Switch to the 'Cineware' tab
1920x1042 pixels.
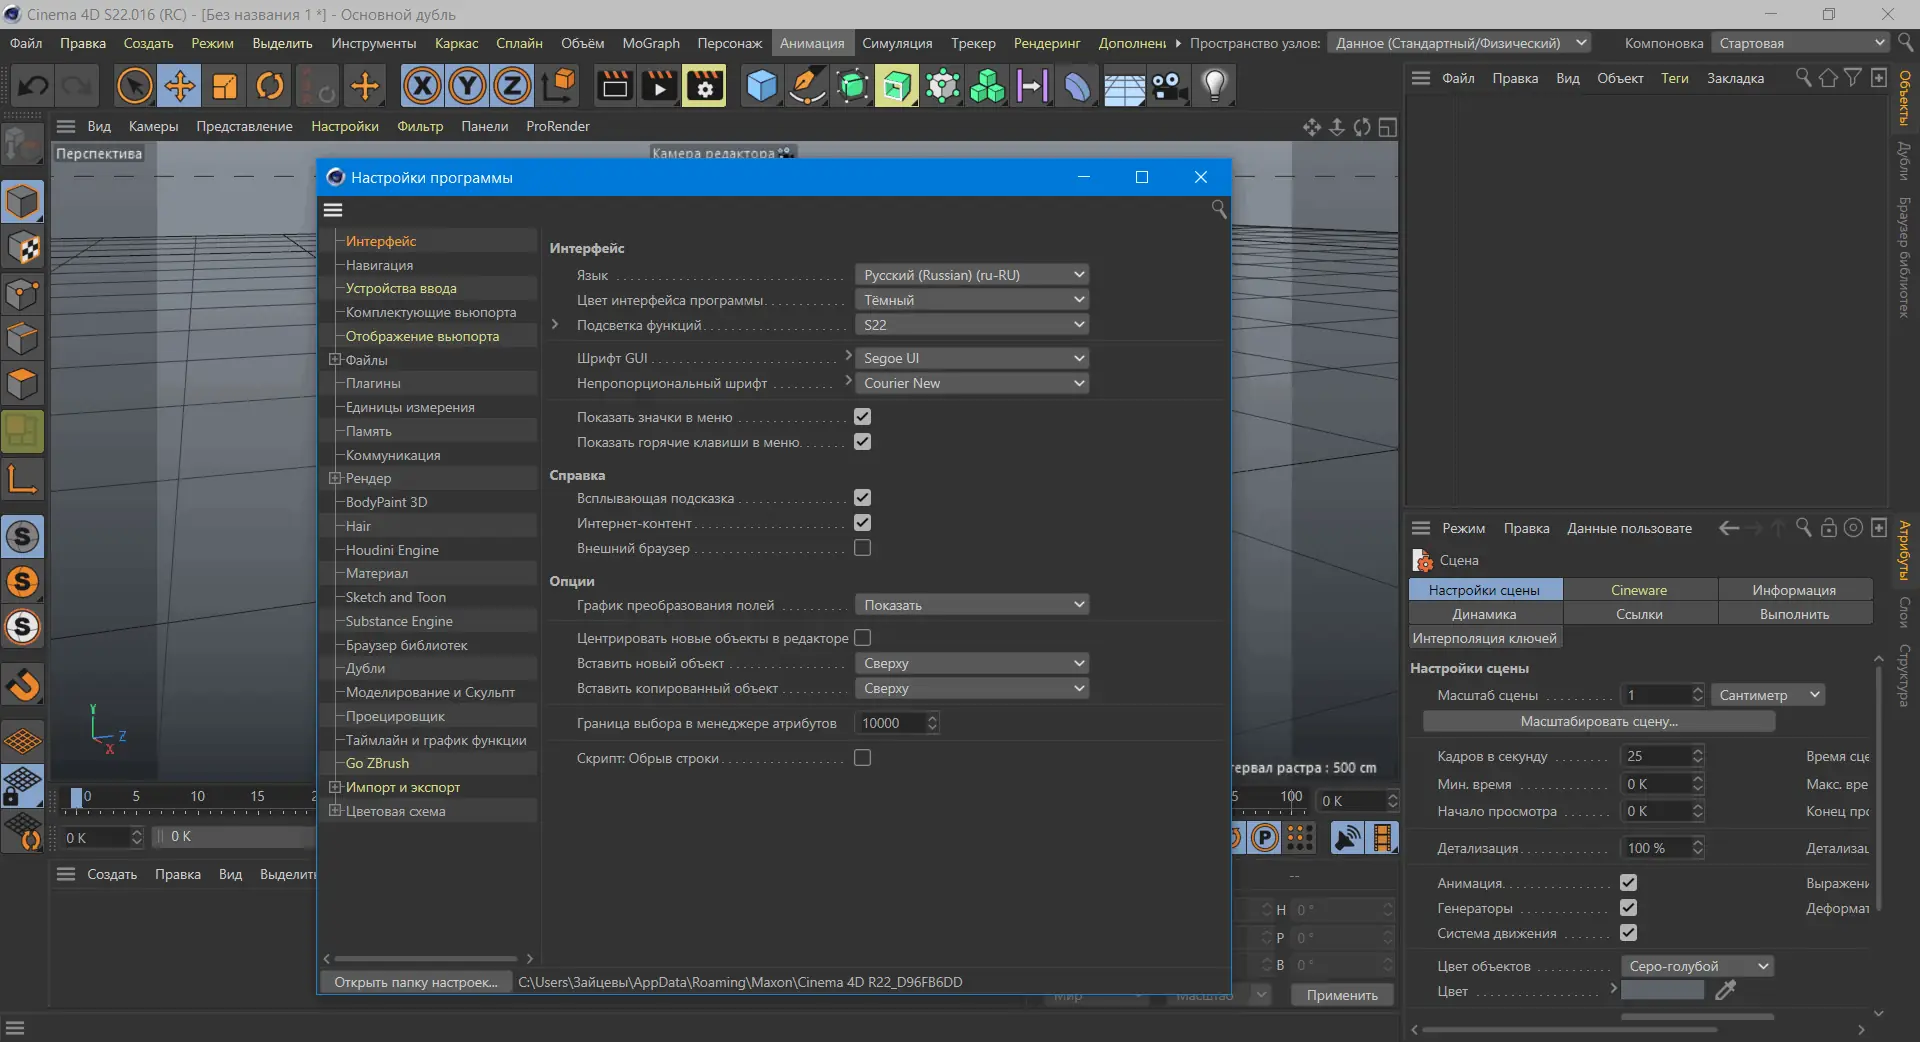(1639, 590)
